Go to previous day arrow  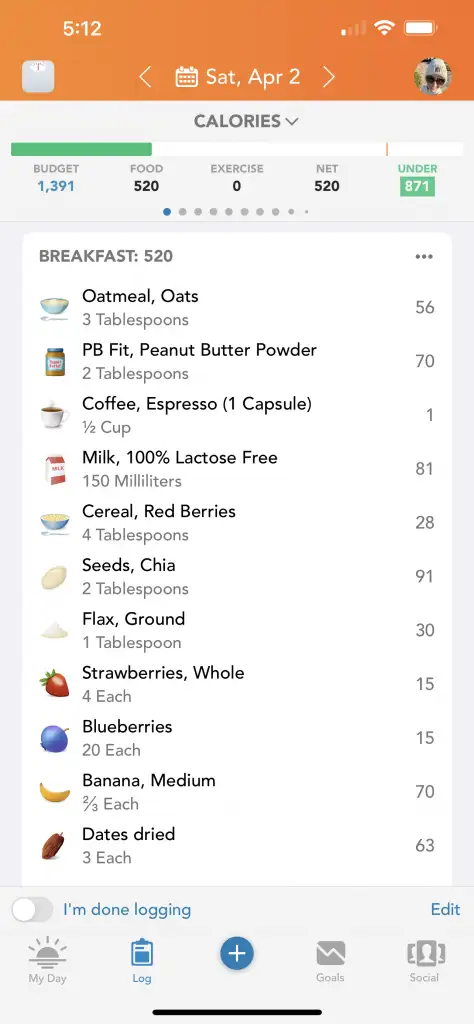[145, 78]
